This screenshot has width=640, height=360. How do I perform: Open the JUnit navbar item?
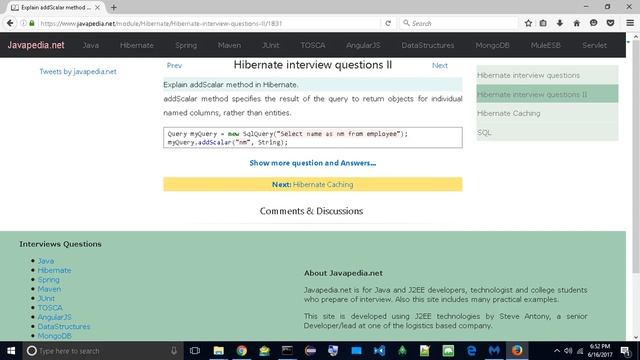pos(271,45)
